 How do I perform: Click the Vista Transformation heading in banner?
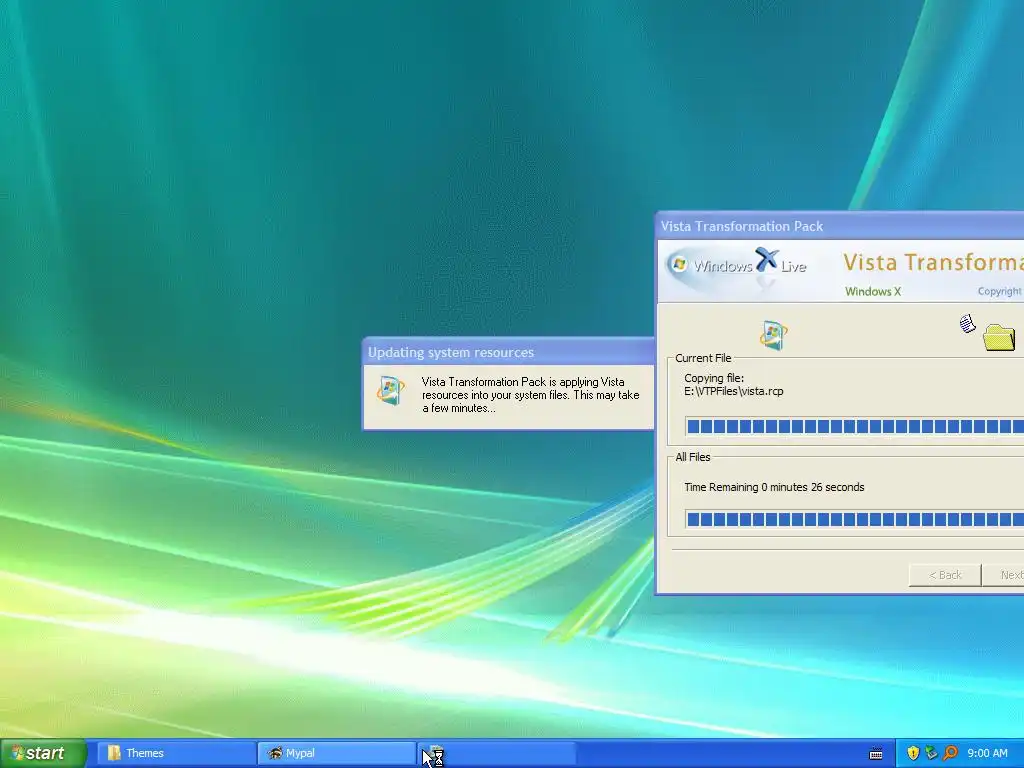[933, 263]
